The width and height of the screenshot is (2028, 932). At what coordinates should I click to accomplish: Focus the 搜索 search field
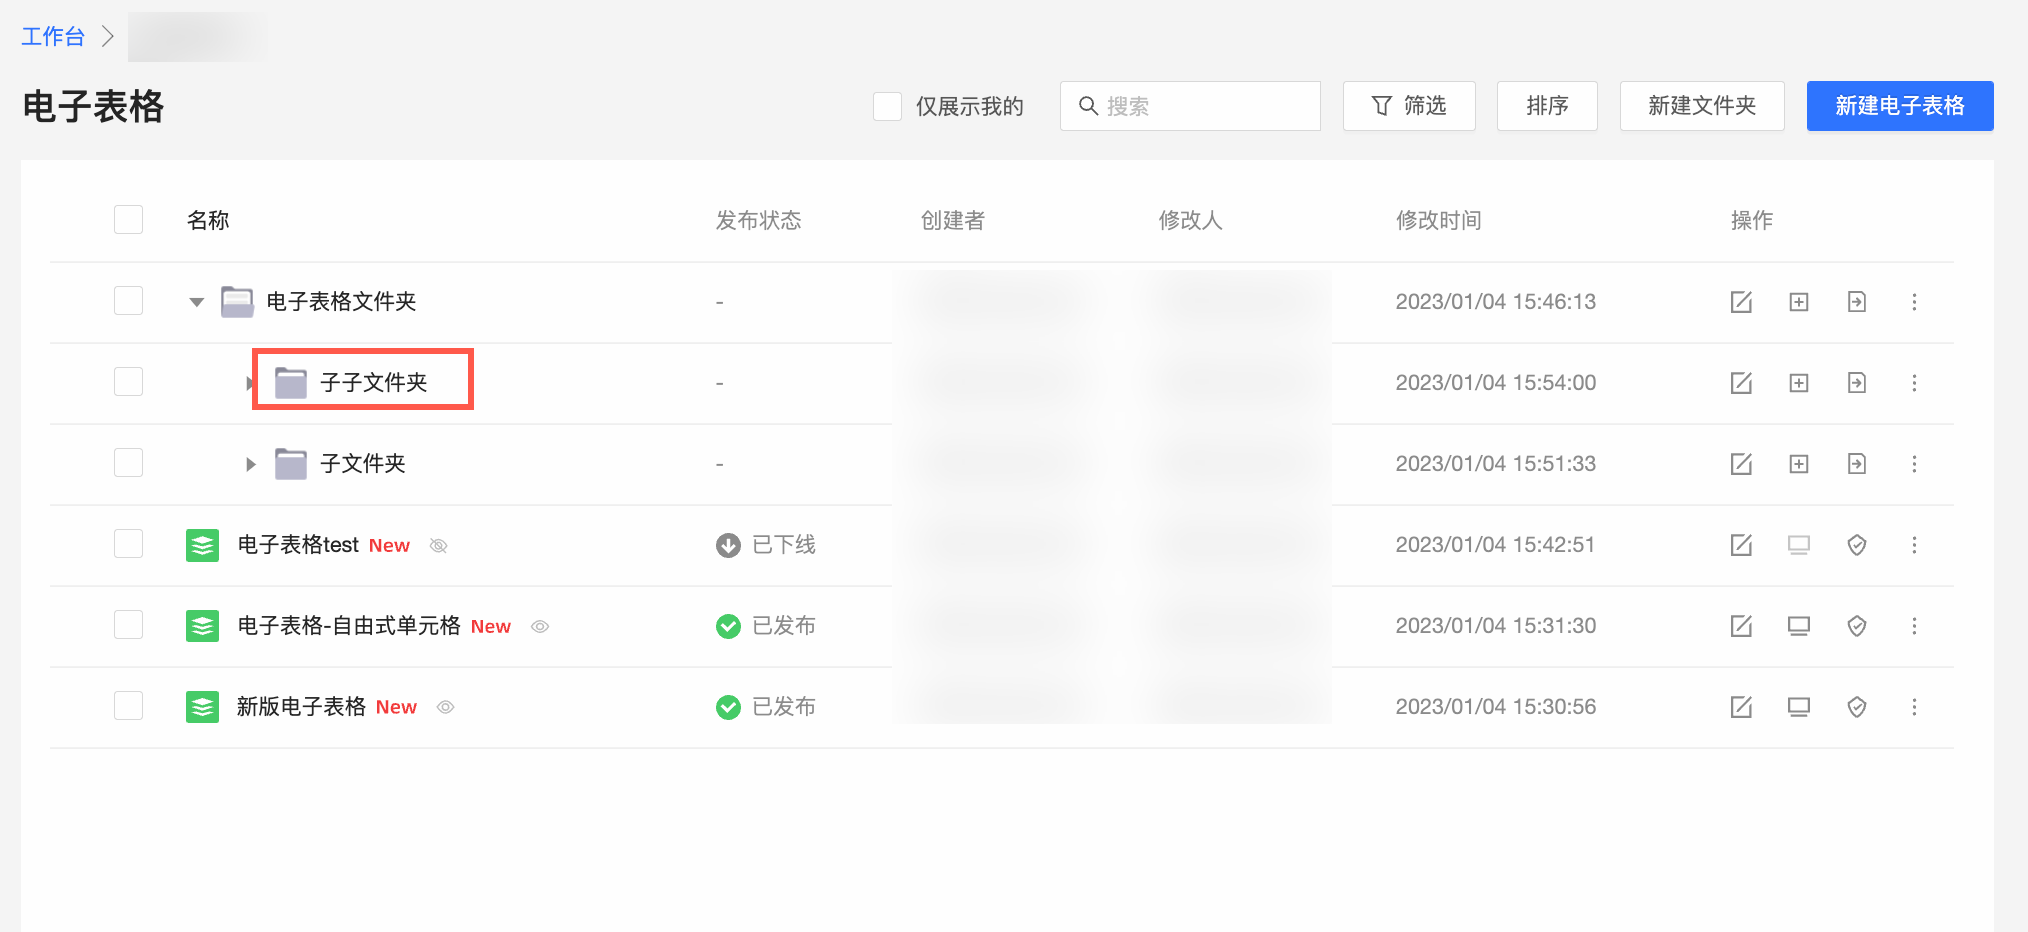pyautogui.click(x=1190, y=106)
